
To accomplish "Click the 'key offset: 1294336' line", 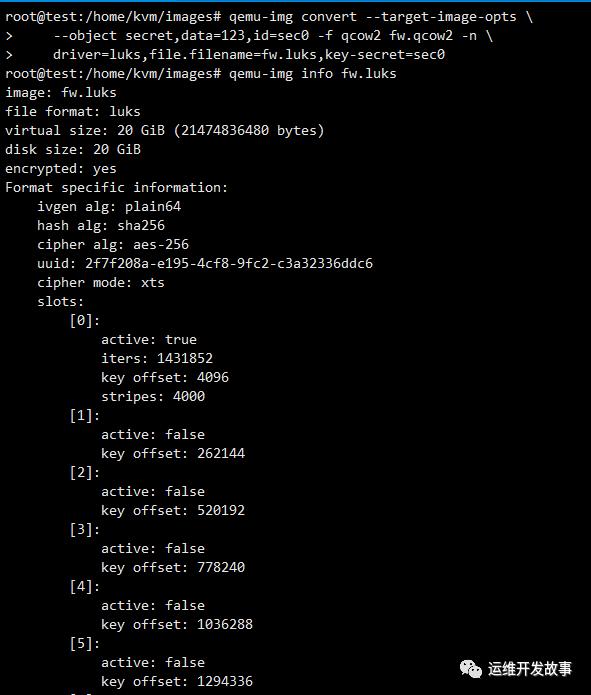I will 177,681.
